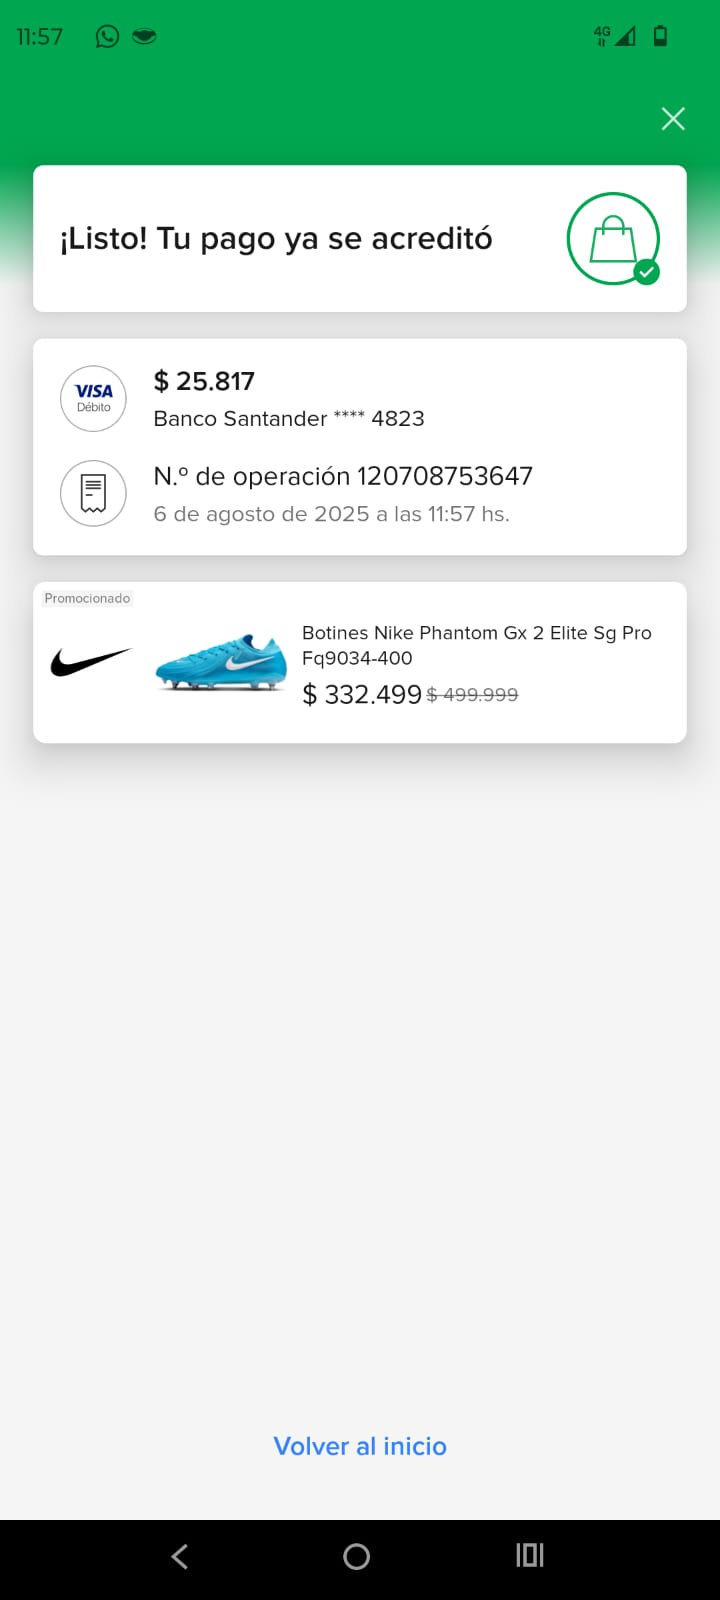
Task: Open the recent apps navigation button
Action: 530,1555
